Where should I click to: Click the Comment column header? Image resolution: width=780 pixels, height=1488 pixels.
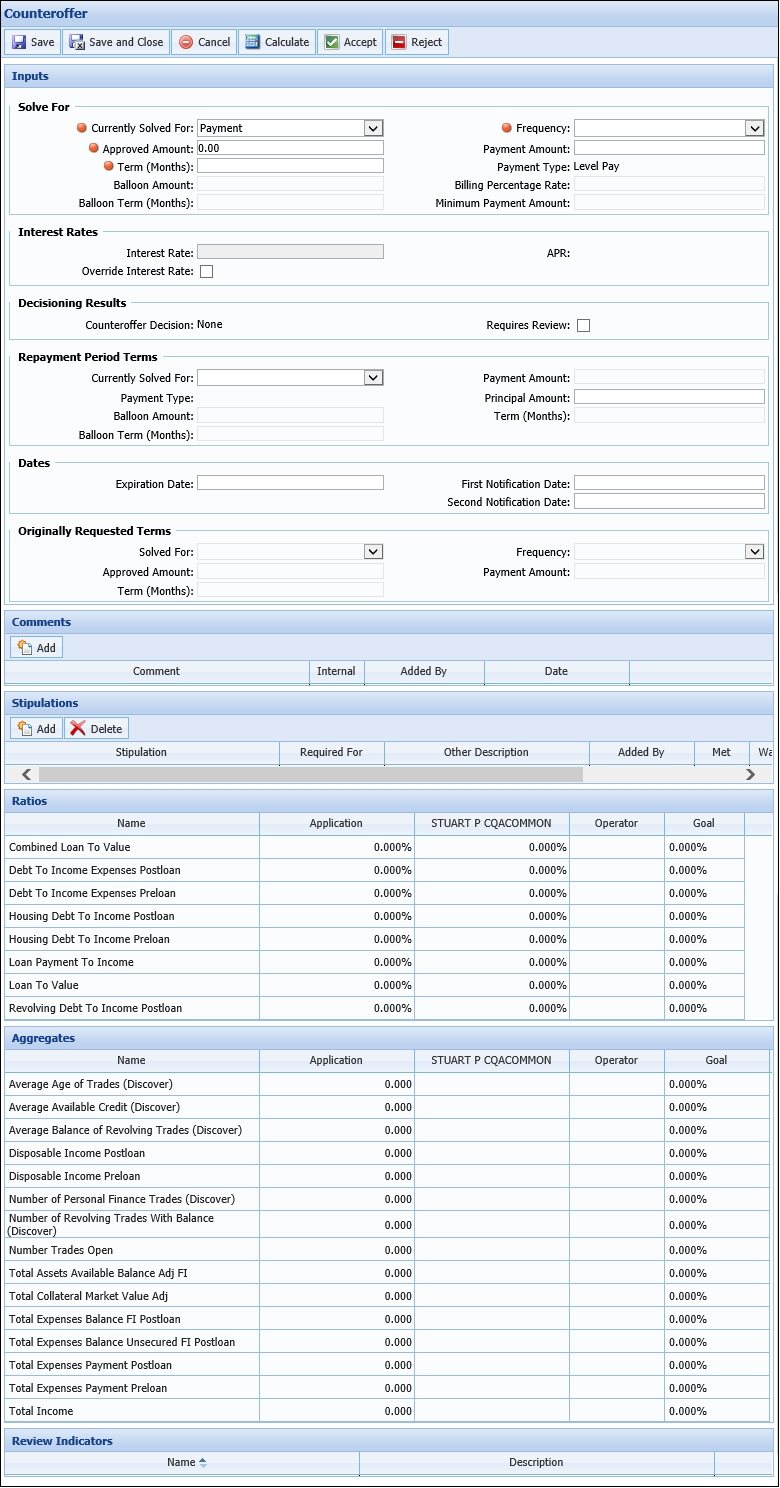click(156, 671)
